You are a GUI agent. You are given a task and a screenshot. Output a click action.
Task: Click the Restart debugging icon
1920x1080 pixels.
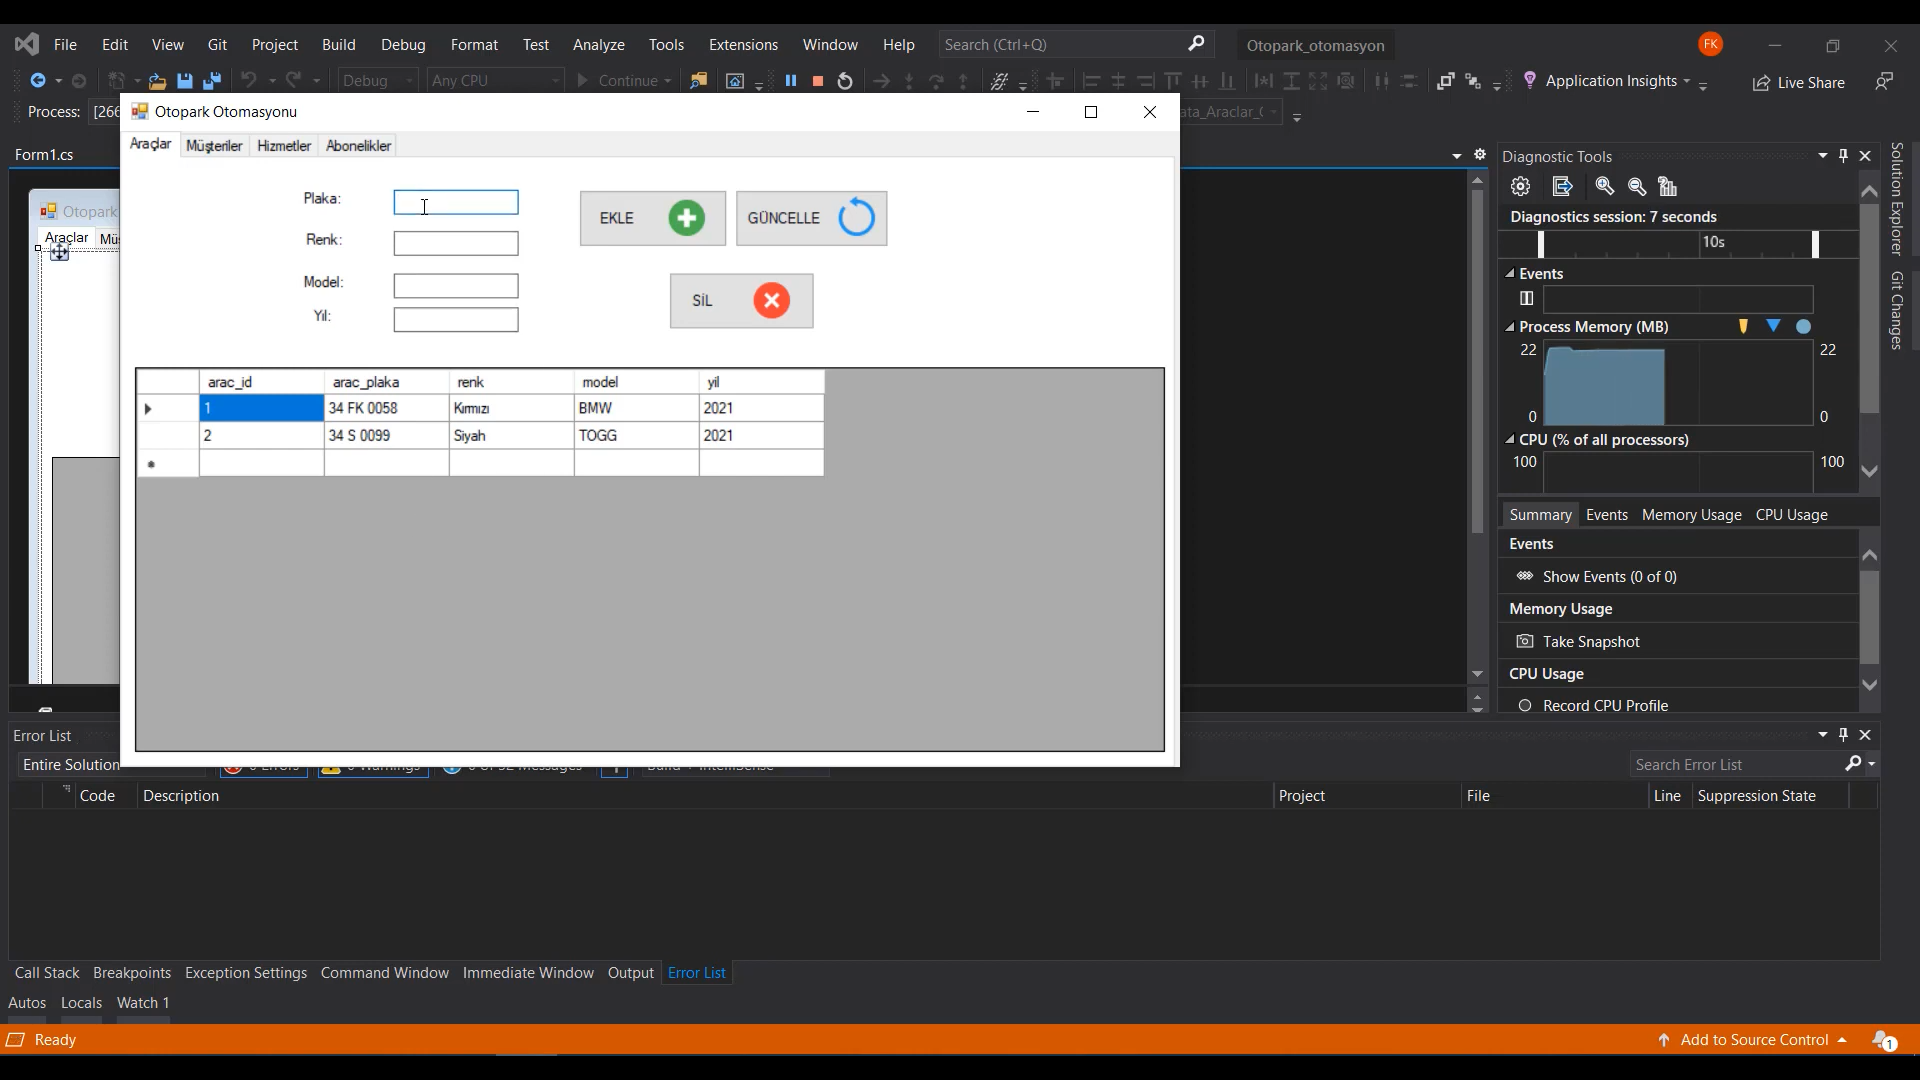click(x=845, y=81)
